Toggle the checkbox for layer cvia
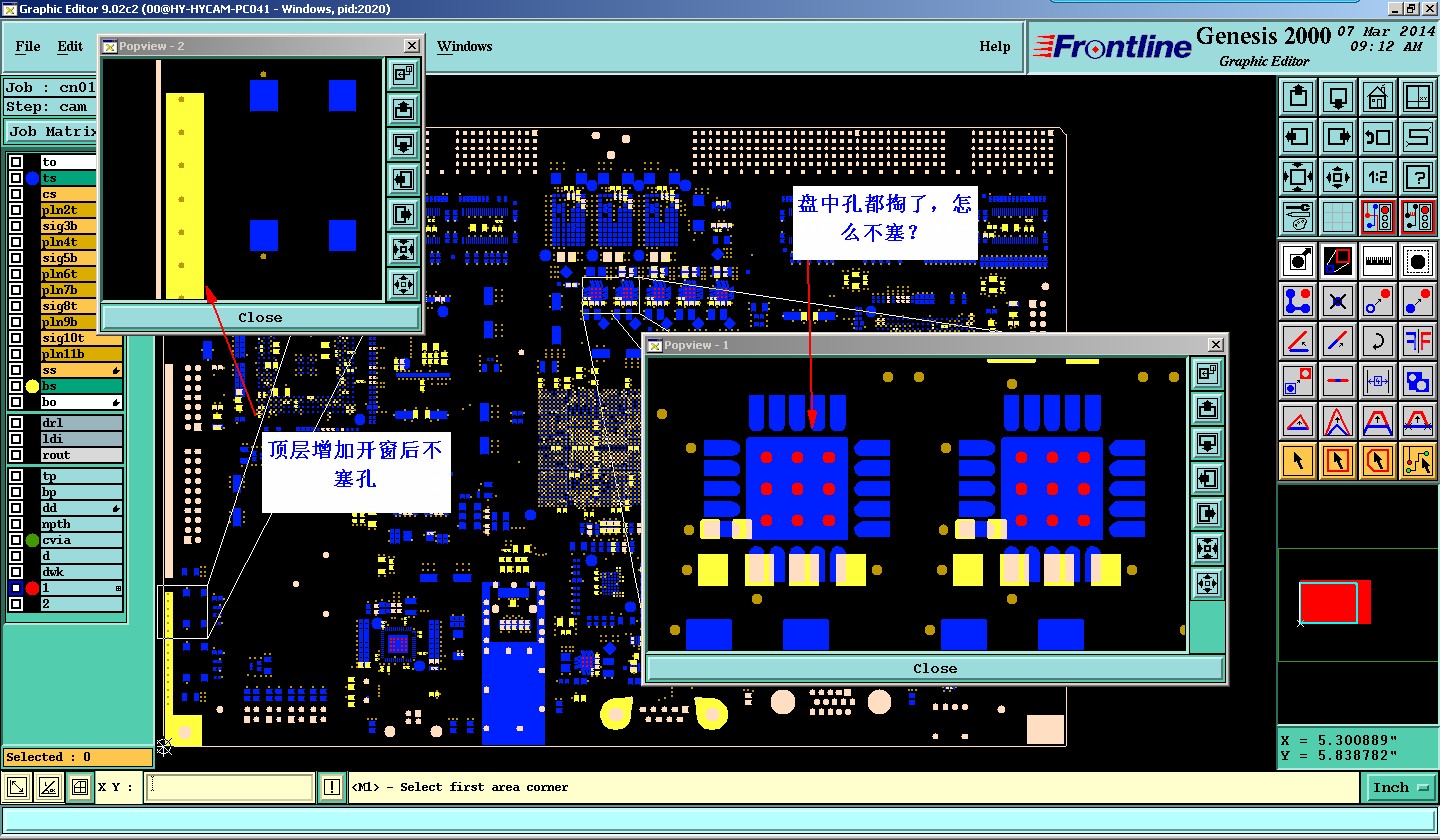The height and width of the screenshot is (840, 1440). [x=16, y=540]
